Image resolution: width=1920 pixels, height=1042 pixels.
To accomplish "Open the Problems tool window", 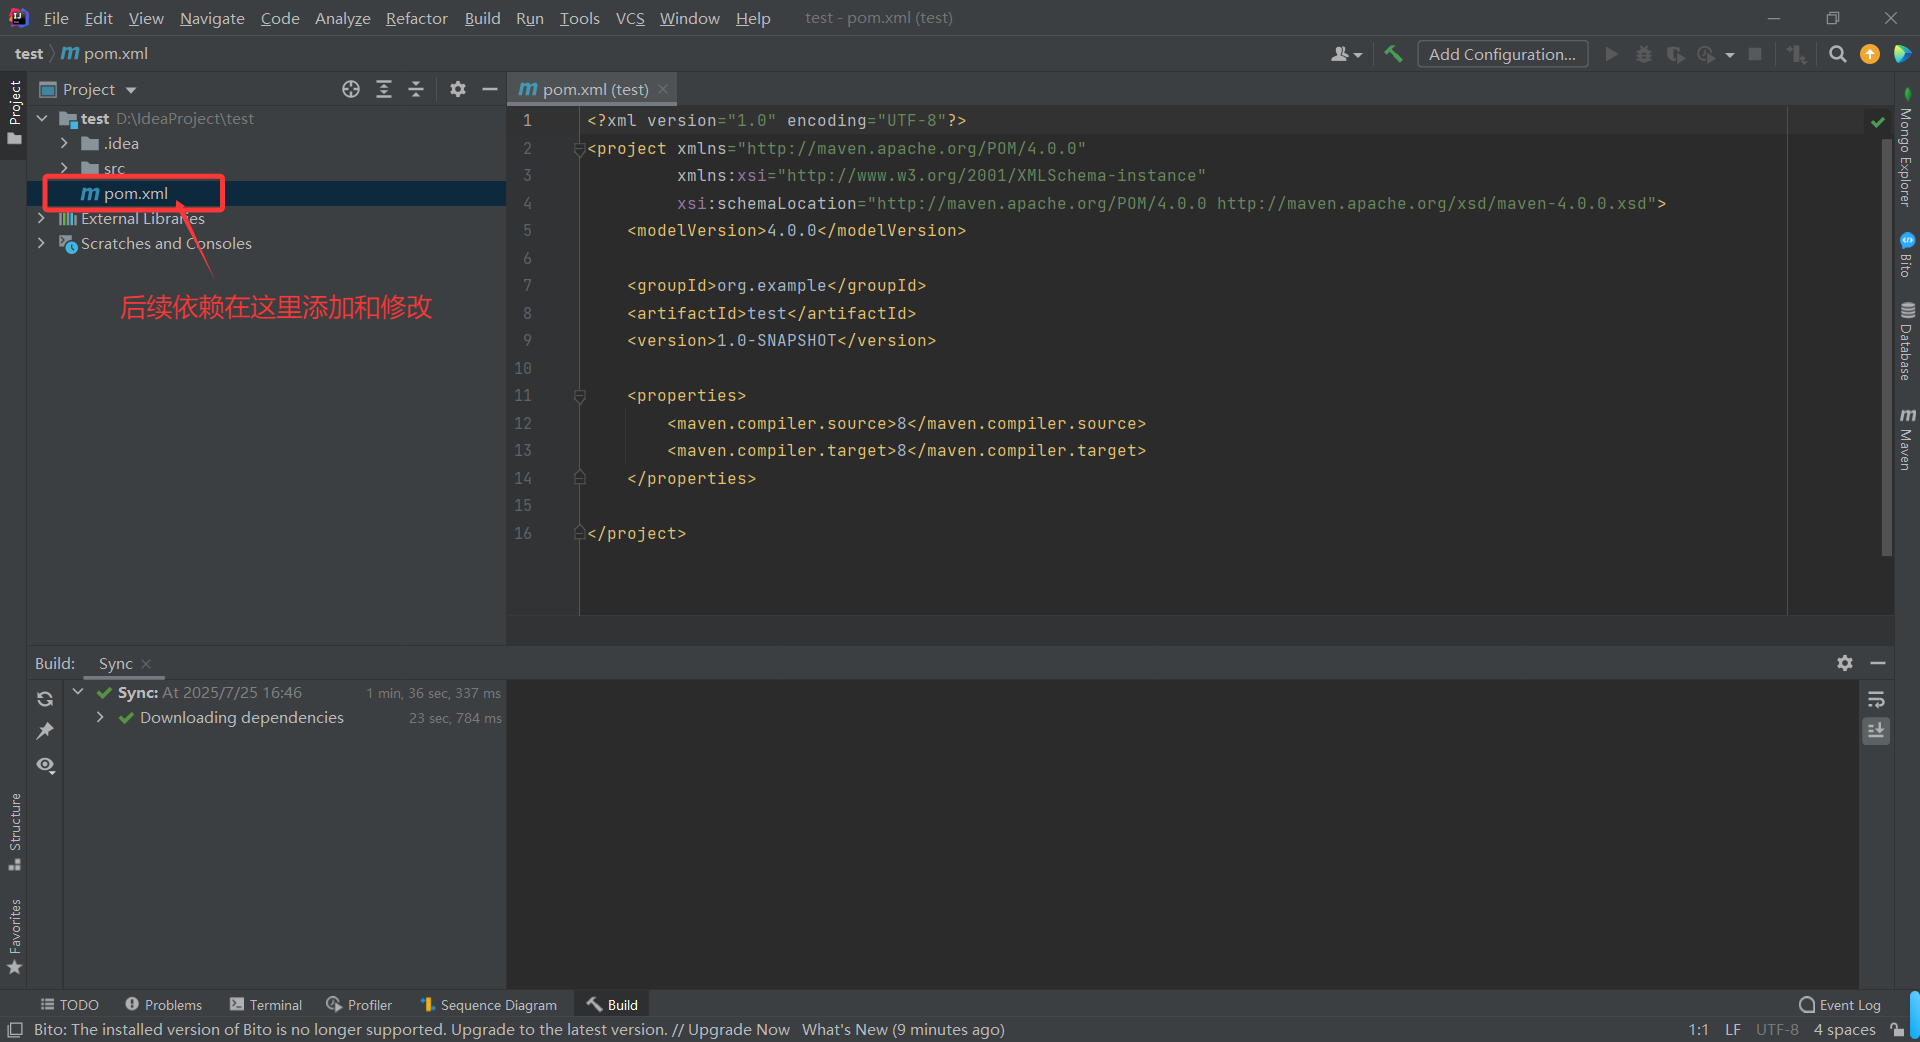I will coord(163,1005).
